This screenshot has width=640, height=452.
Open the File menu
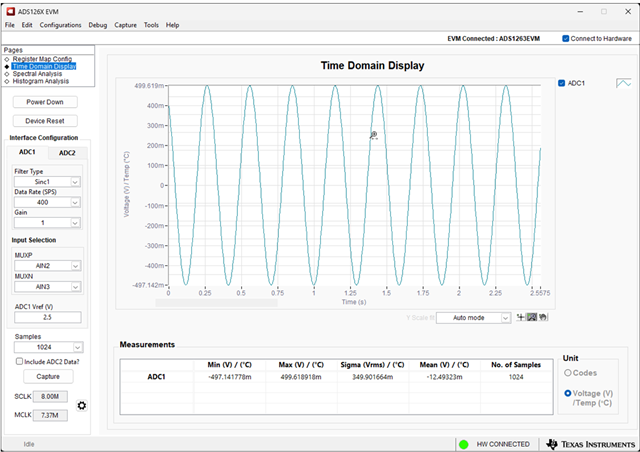[9, 25]
